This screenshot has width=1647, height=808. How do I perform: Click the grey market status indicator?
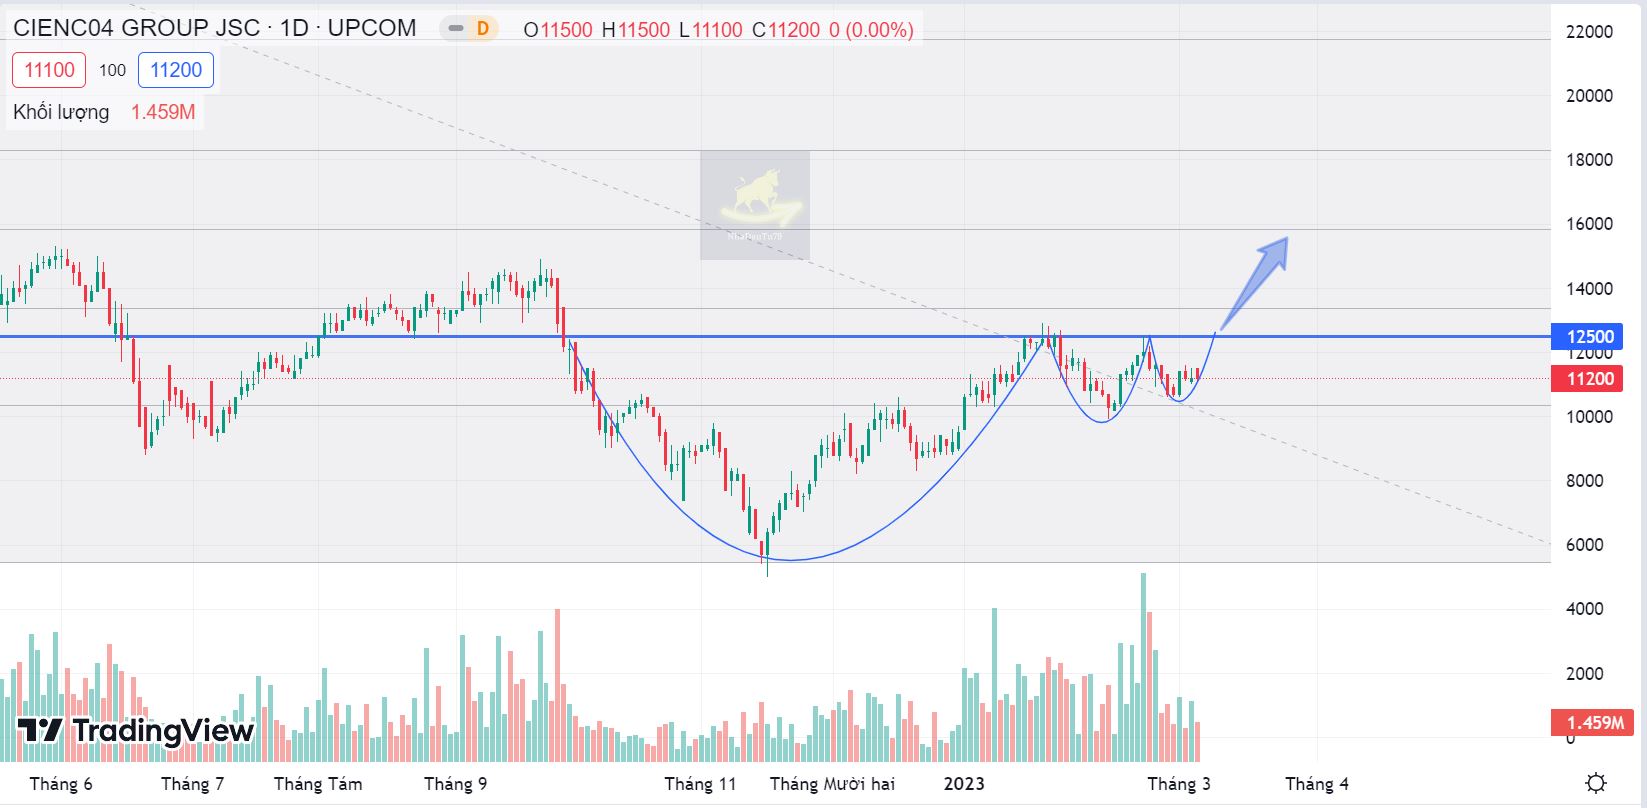[456, 29]
